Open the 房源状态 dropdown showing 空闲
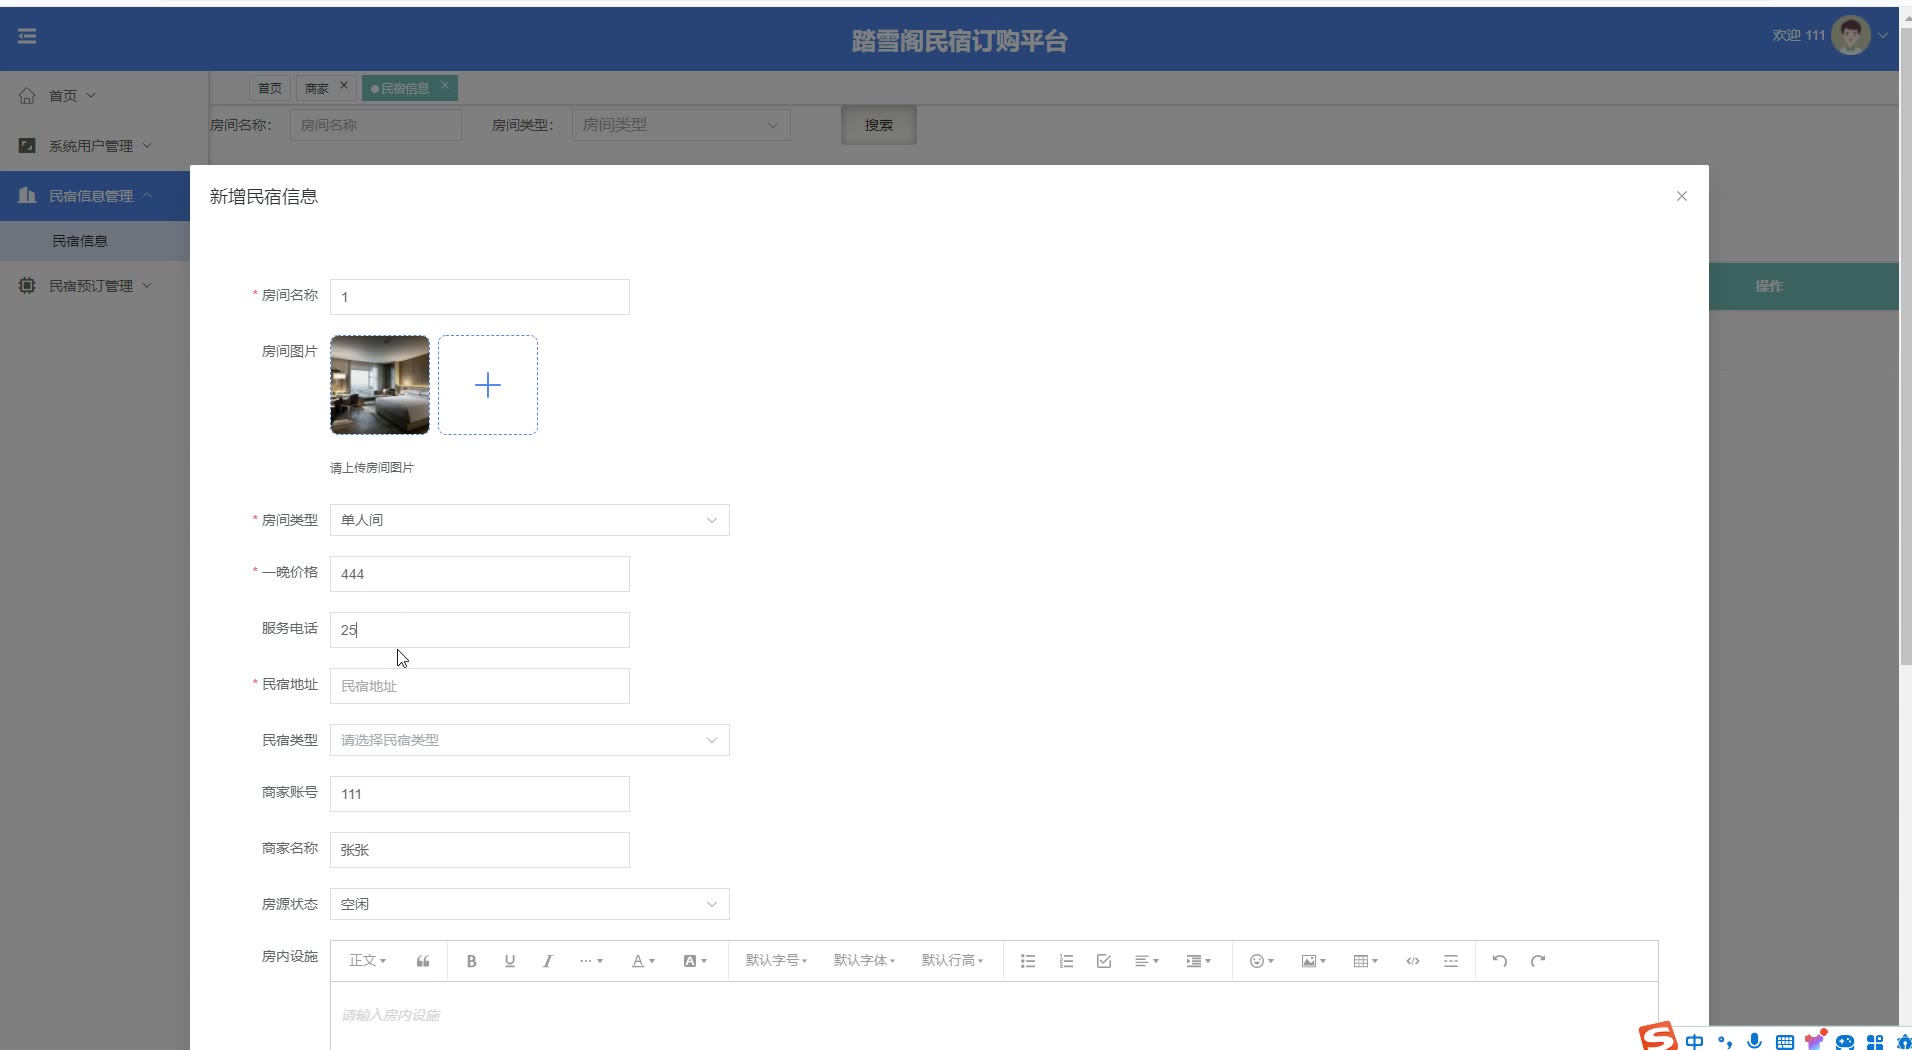 click(x=530, y=904)
